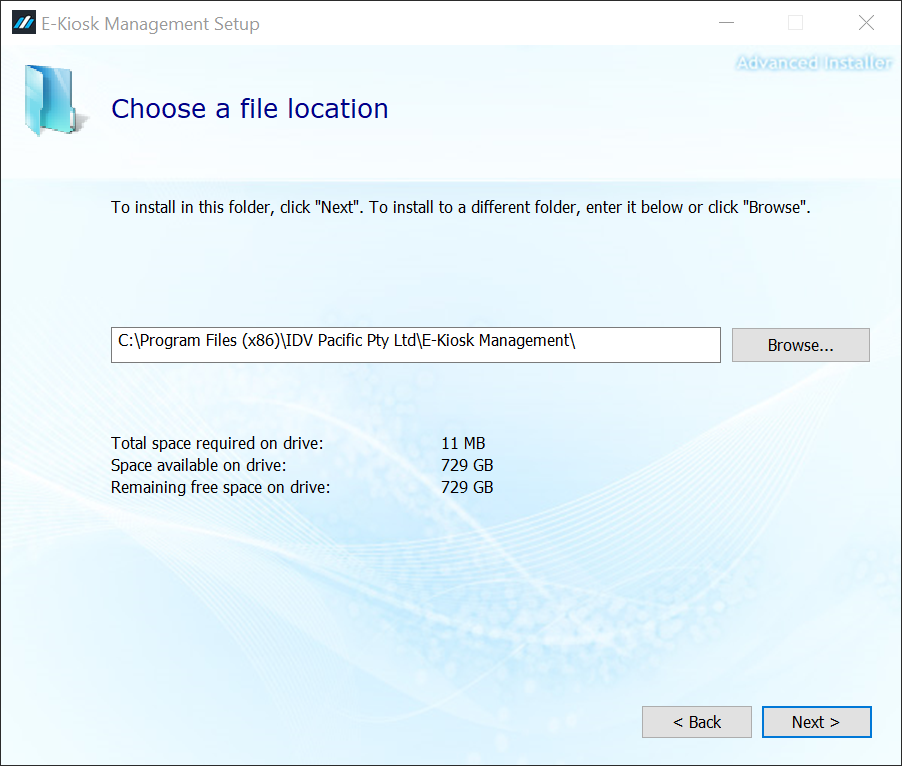Focus the install folder path field
The width and height of the screenshot is (902, 766).
click(415, 345)
